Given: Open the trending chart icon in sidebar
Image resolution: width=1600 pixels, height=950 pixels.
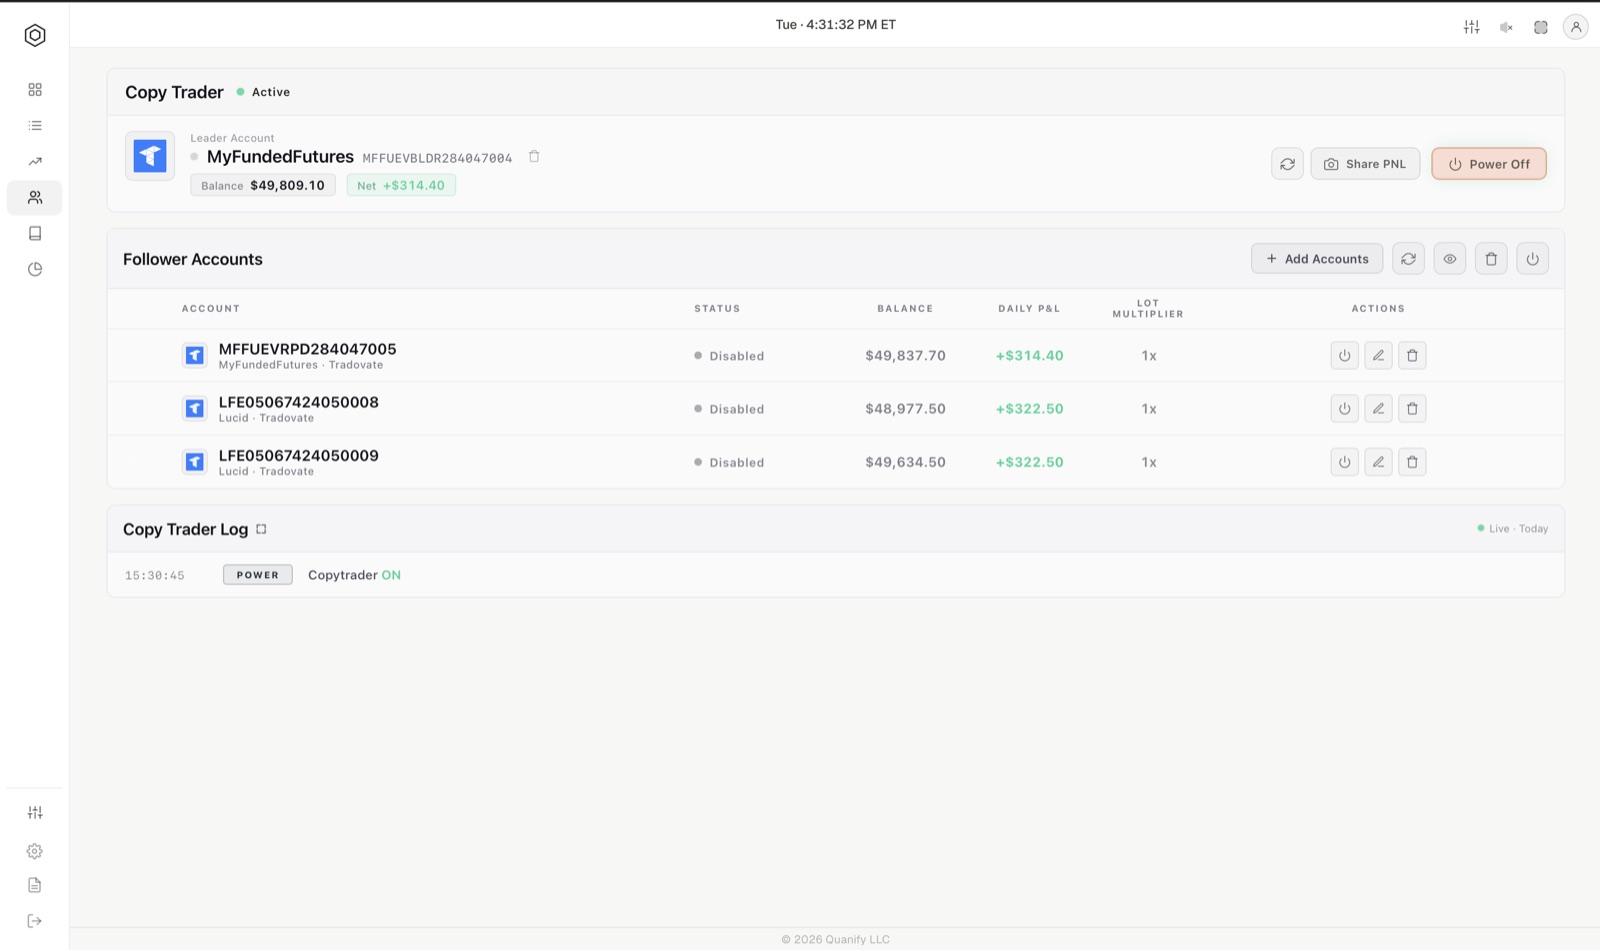Looking at the screenshot, I should [x=35, y=162].
